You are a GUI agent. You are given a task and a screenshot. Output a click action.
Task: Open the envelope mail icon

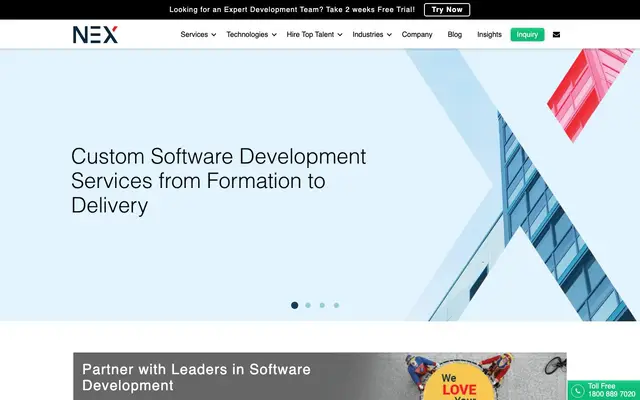pos(556,35)
